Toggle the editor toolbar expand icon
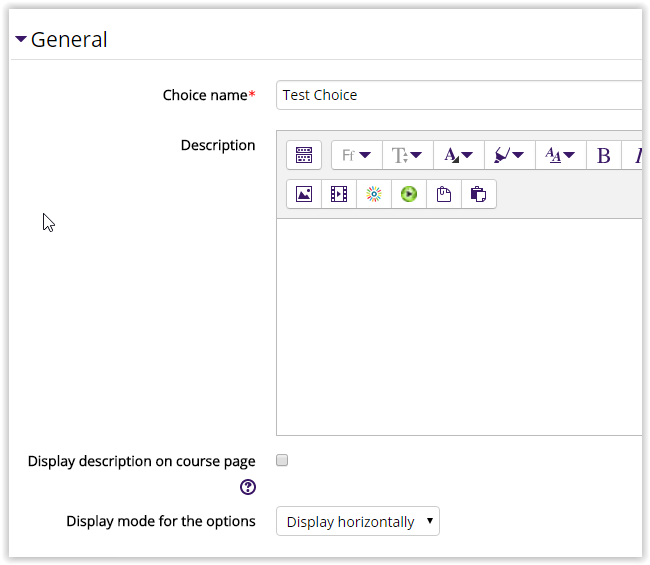The height and width of the screenshot is (565, 650). pos(304,155)
